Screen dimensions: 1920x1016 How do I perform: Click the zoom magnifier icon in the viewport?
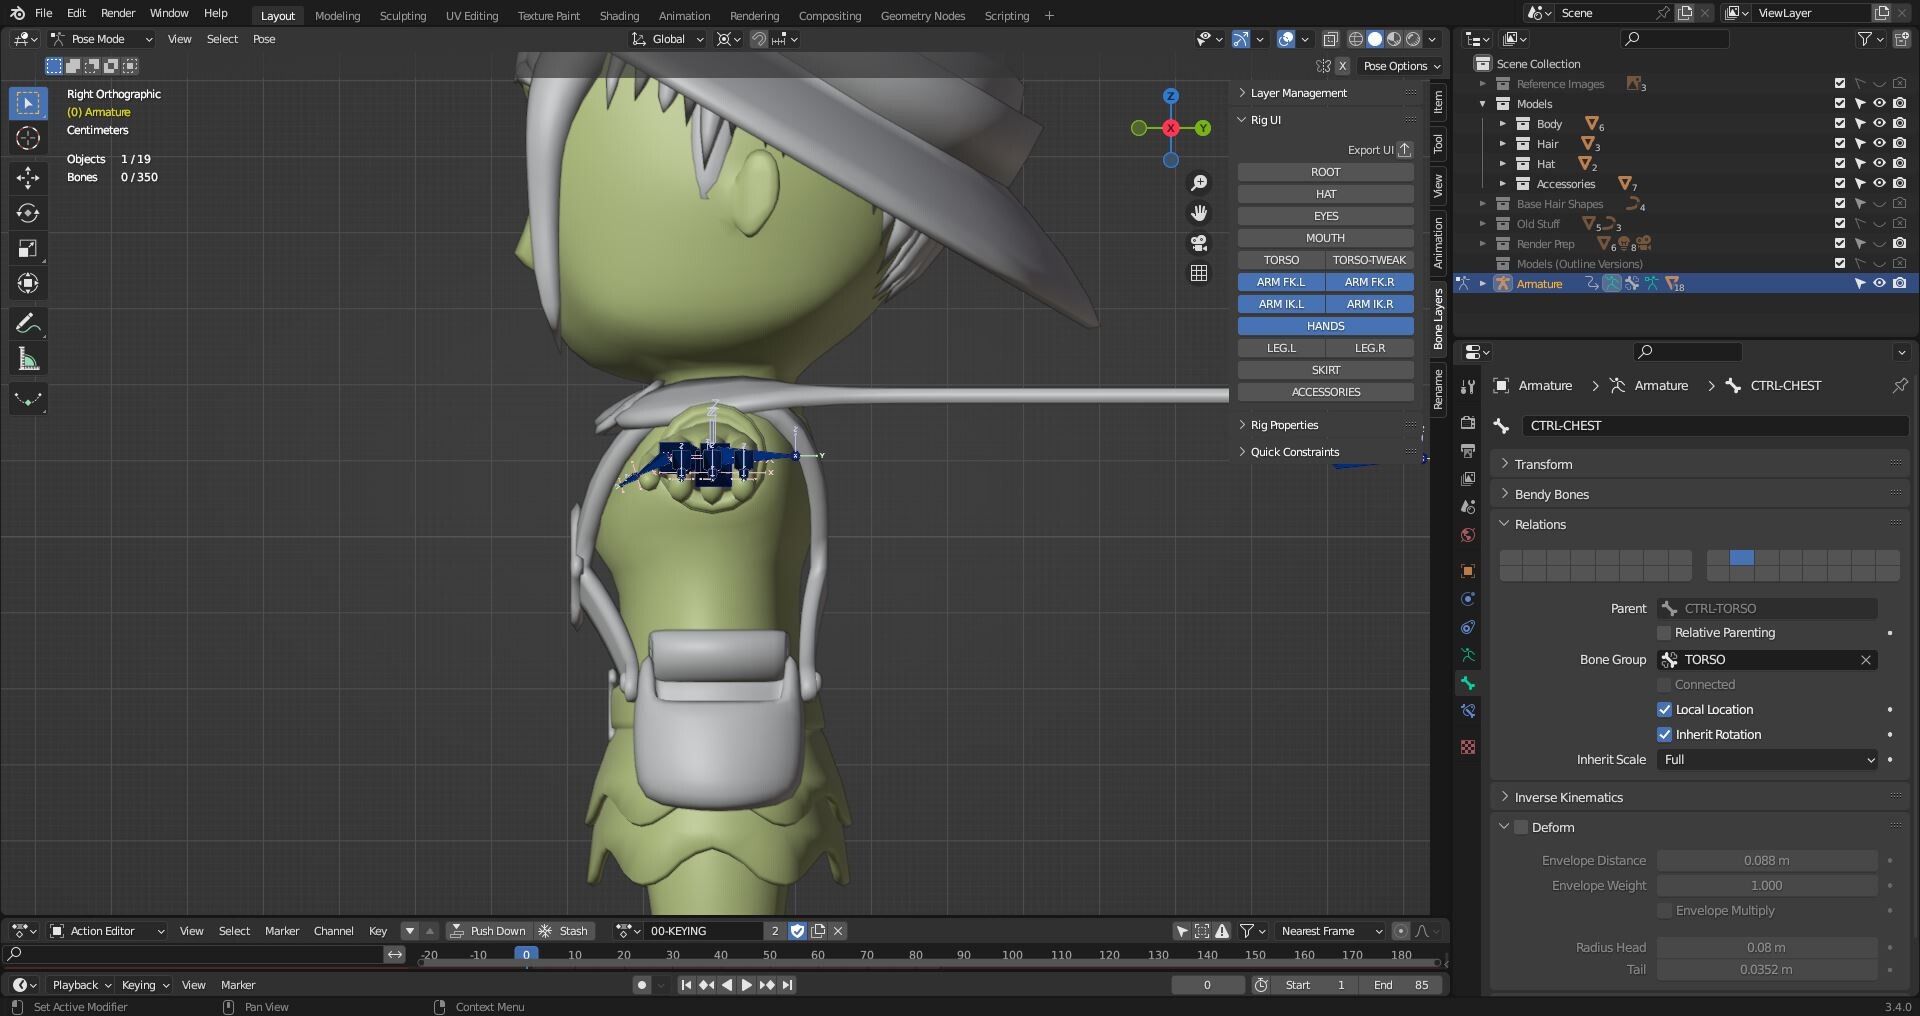[x=1199, y=182]
